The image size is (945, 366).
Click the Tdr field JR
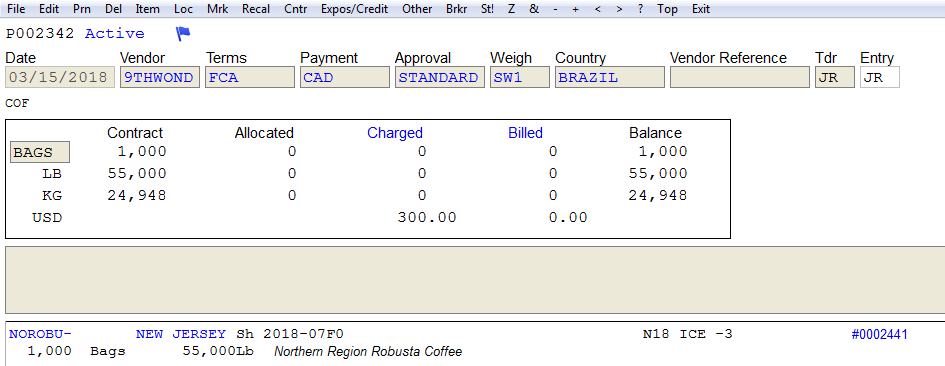(x=835, y=77)
